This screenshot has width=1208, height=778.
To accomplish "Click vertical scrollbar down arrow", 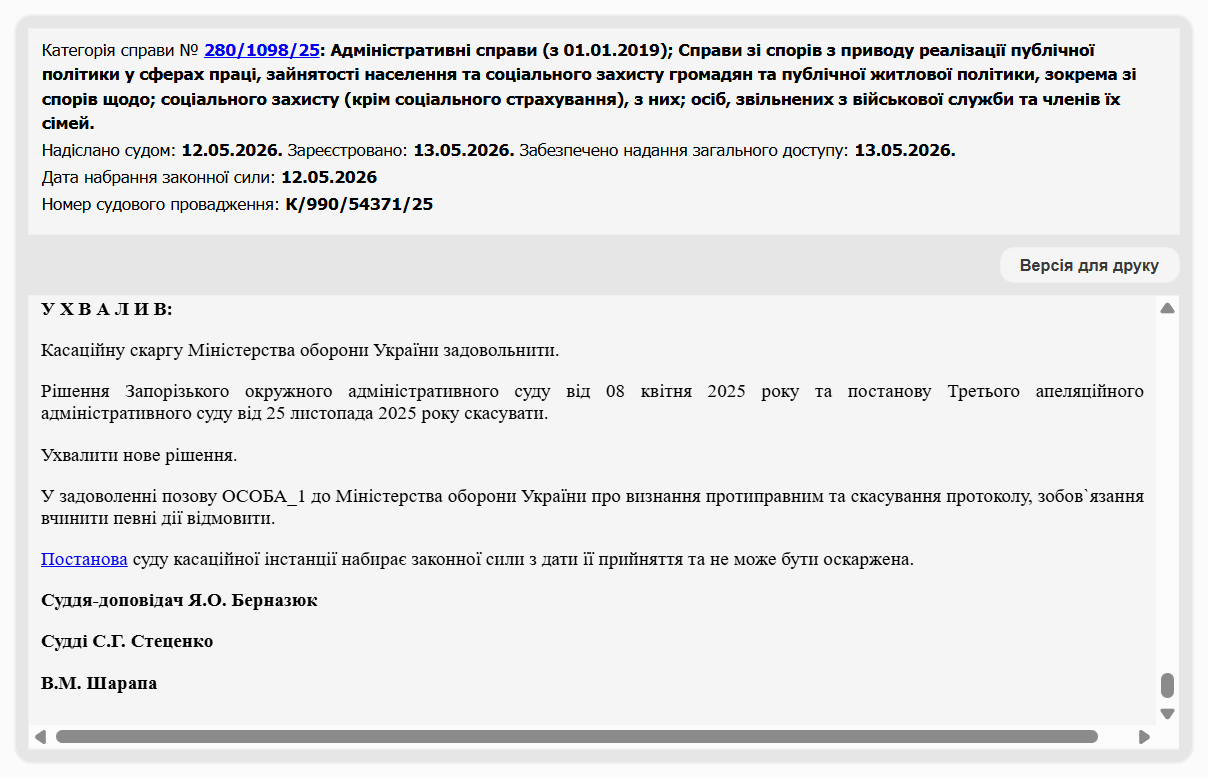I will click(x=1167, y=714).
